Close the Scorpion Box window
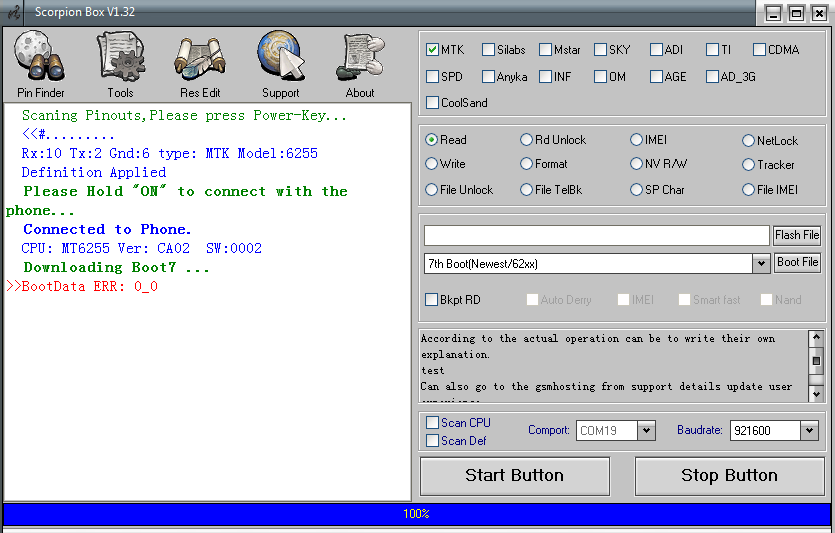The height and width of the screenshot is (533, 835). coord(819,13)
